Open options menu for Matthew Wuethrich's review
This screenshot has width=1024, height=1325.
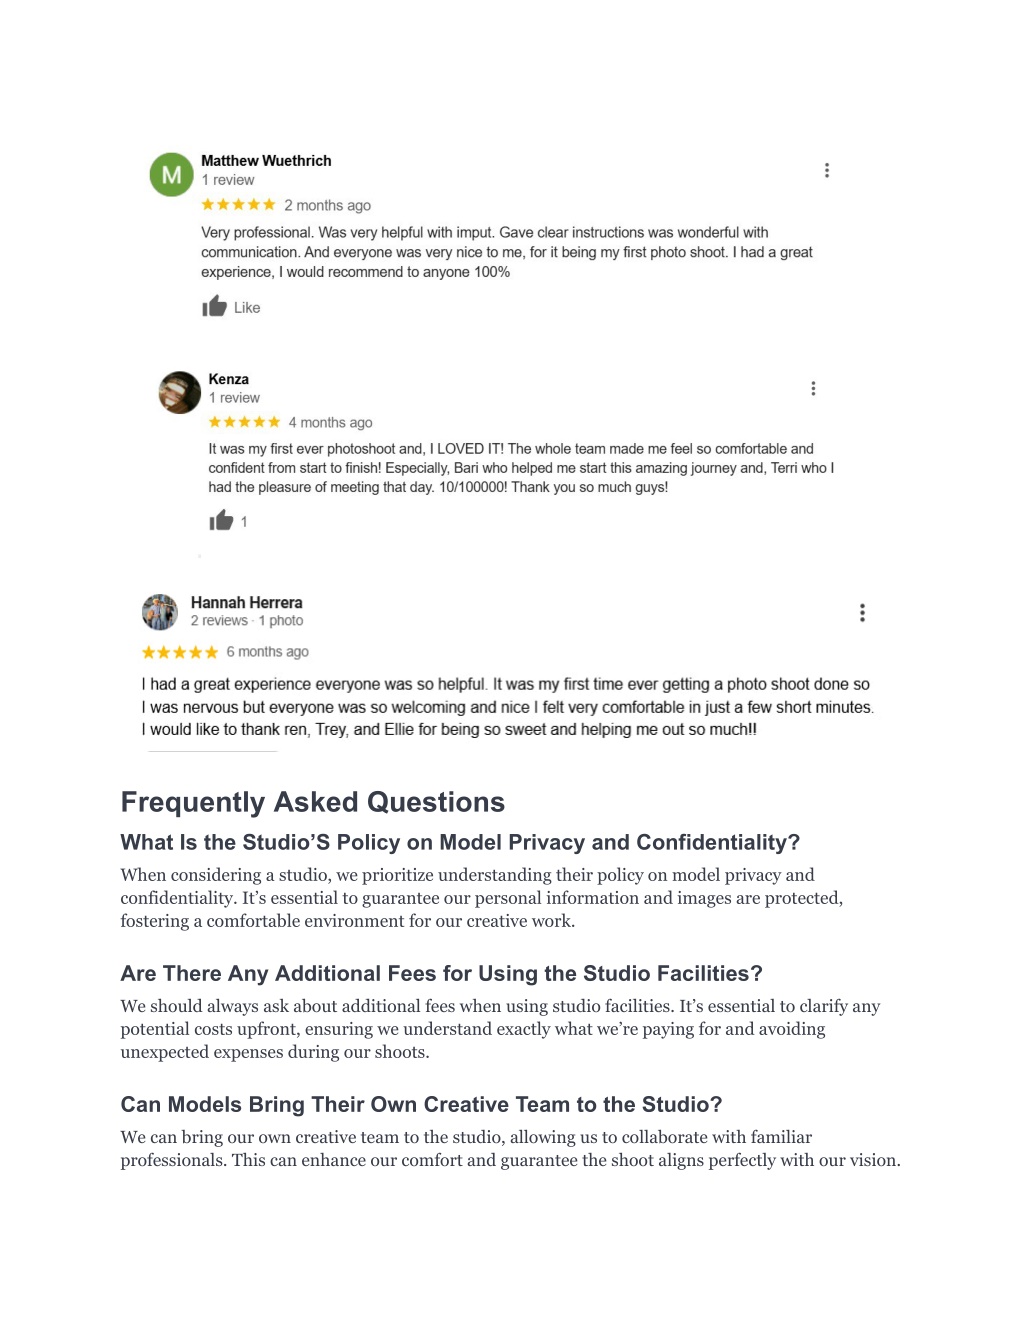click(826, 170)
